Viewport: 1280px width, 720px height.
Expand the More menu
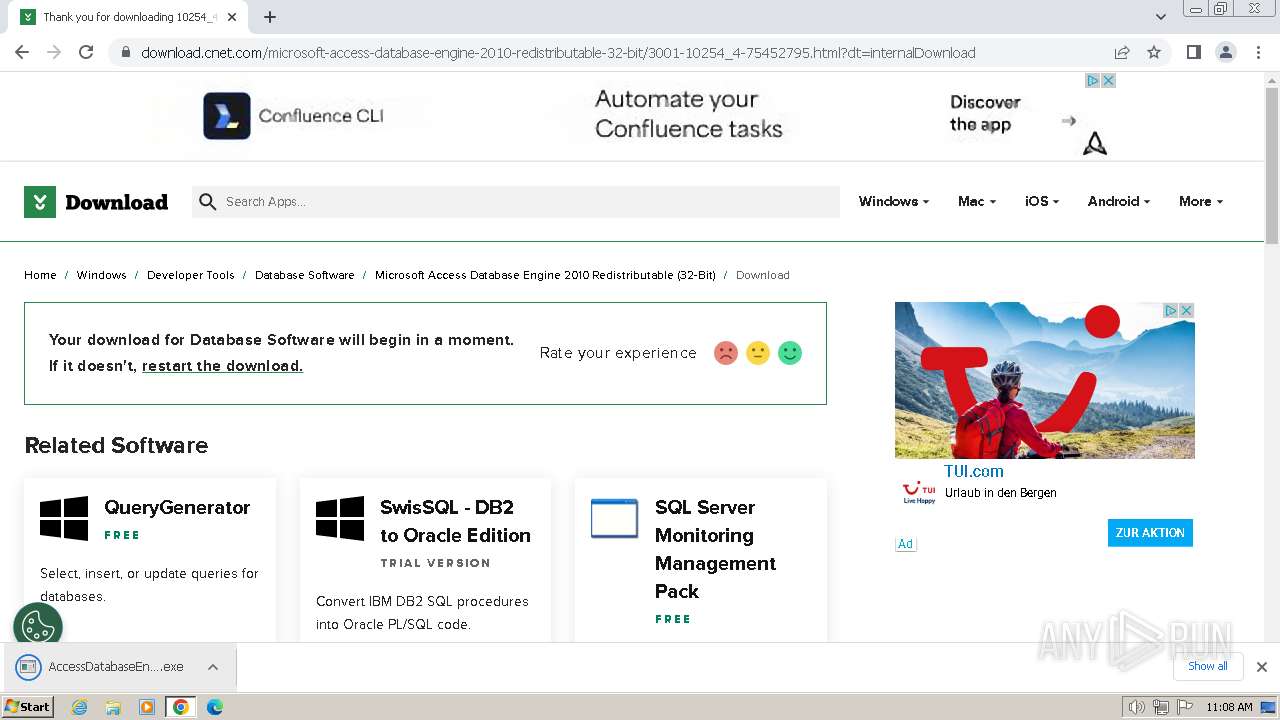coord(1200,201)
